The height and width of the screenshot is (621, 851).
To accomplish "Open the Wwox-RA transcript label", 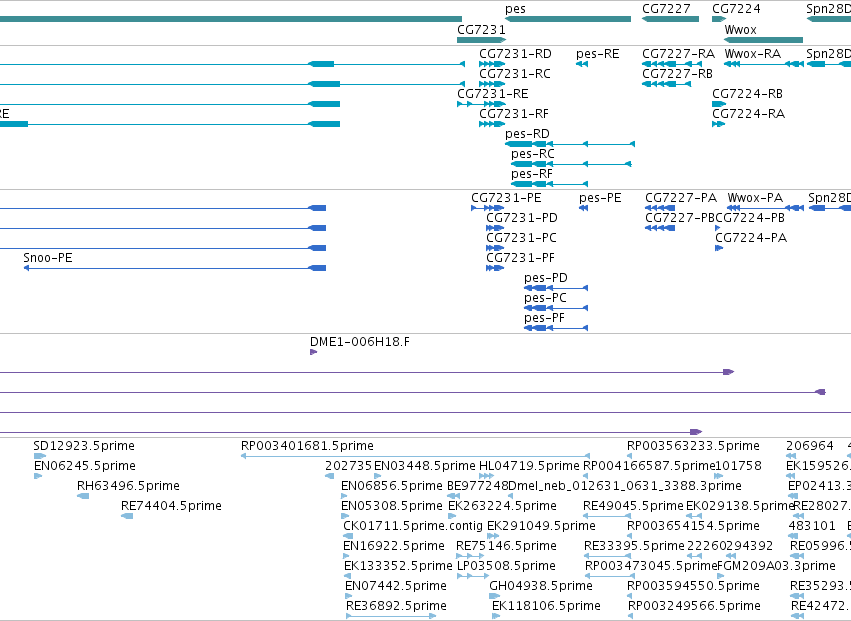I will click(753, 54).
